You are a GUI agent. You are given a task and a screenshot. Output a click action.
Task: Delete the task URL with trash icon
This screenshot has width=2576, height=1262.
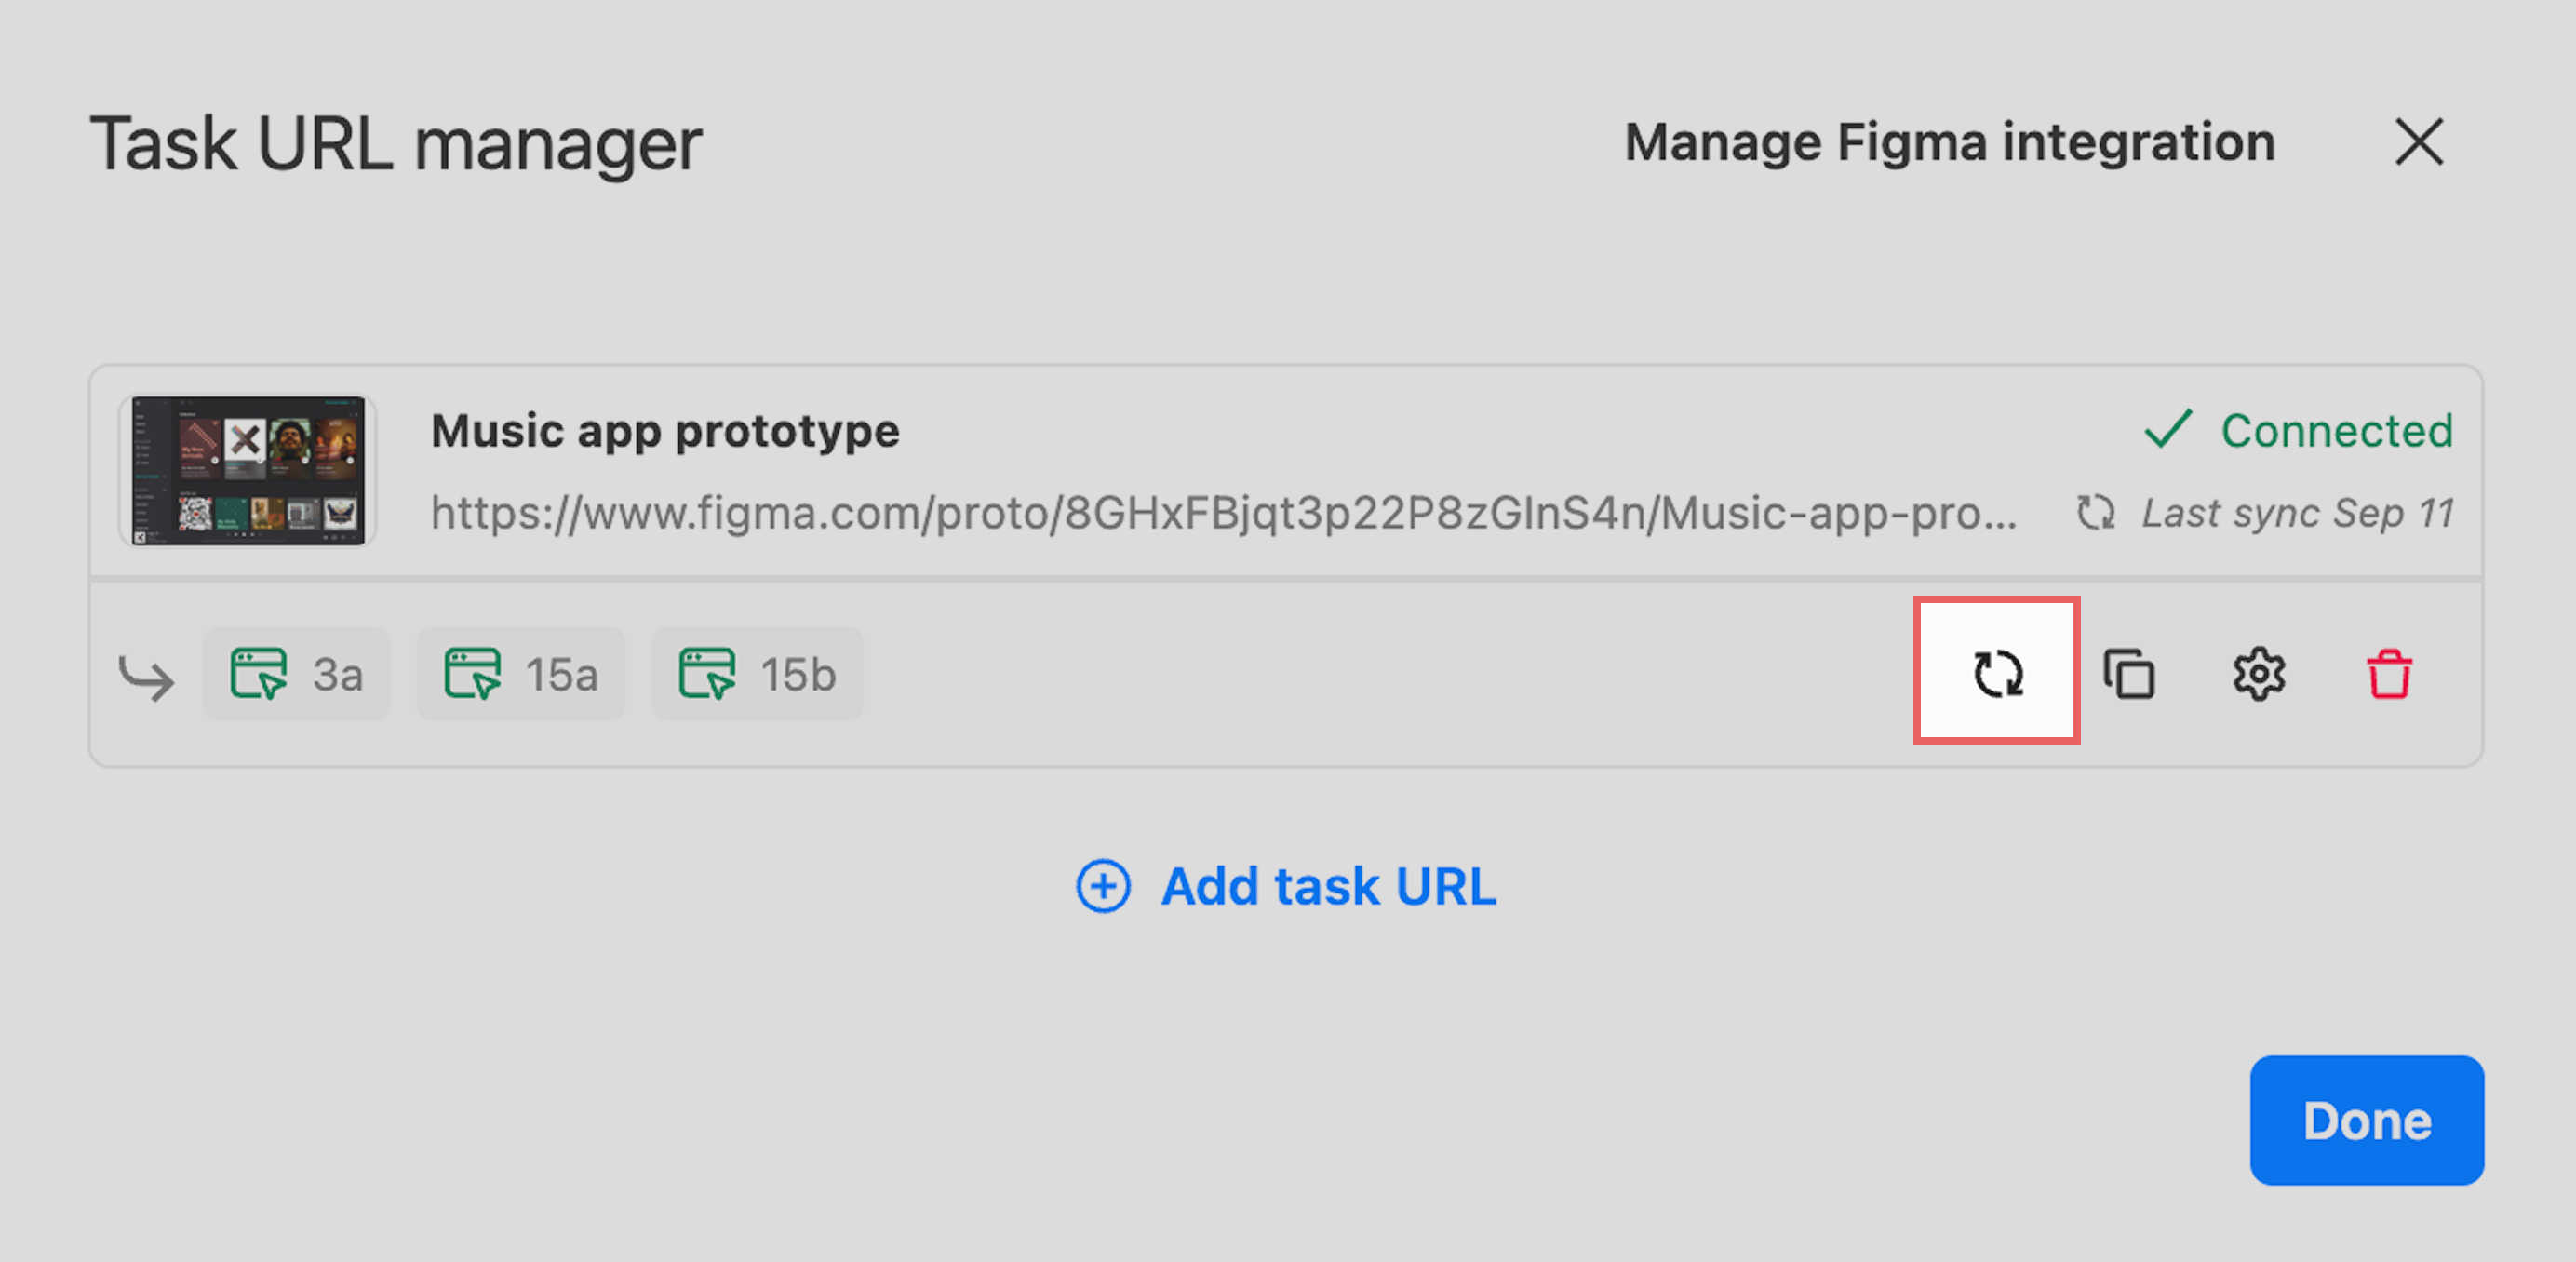(2389, 673)
